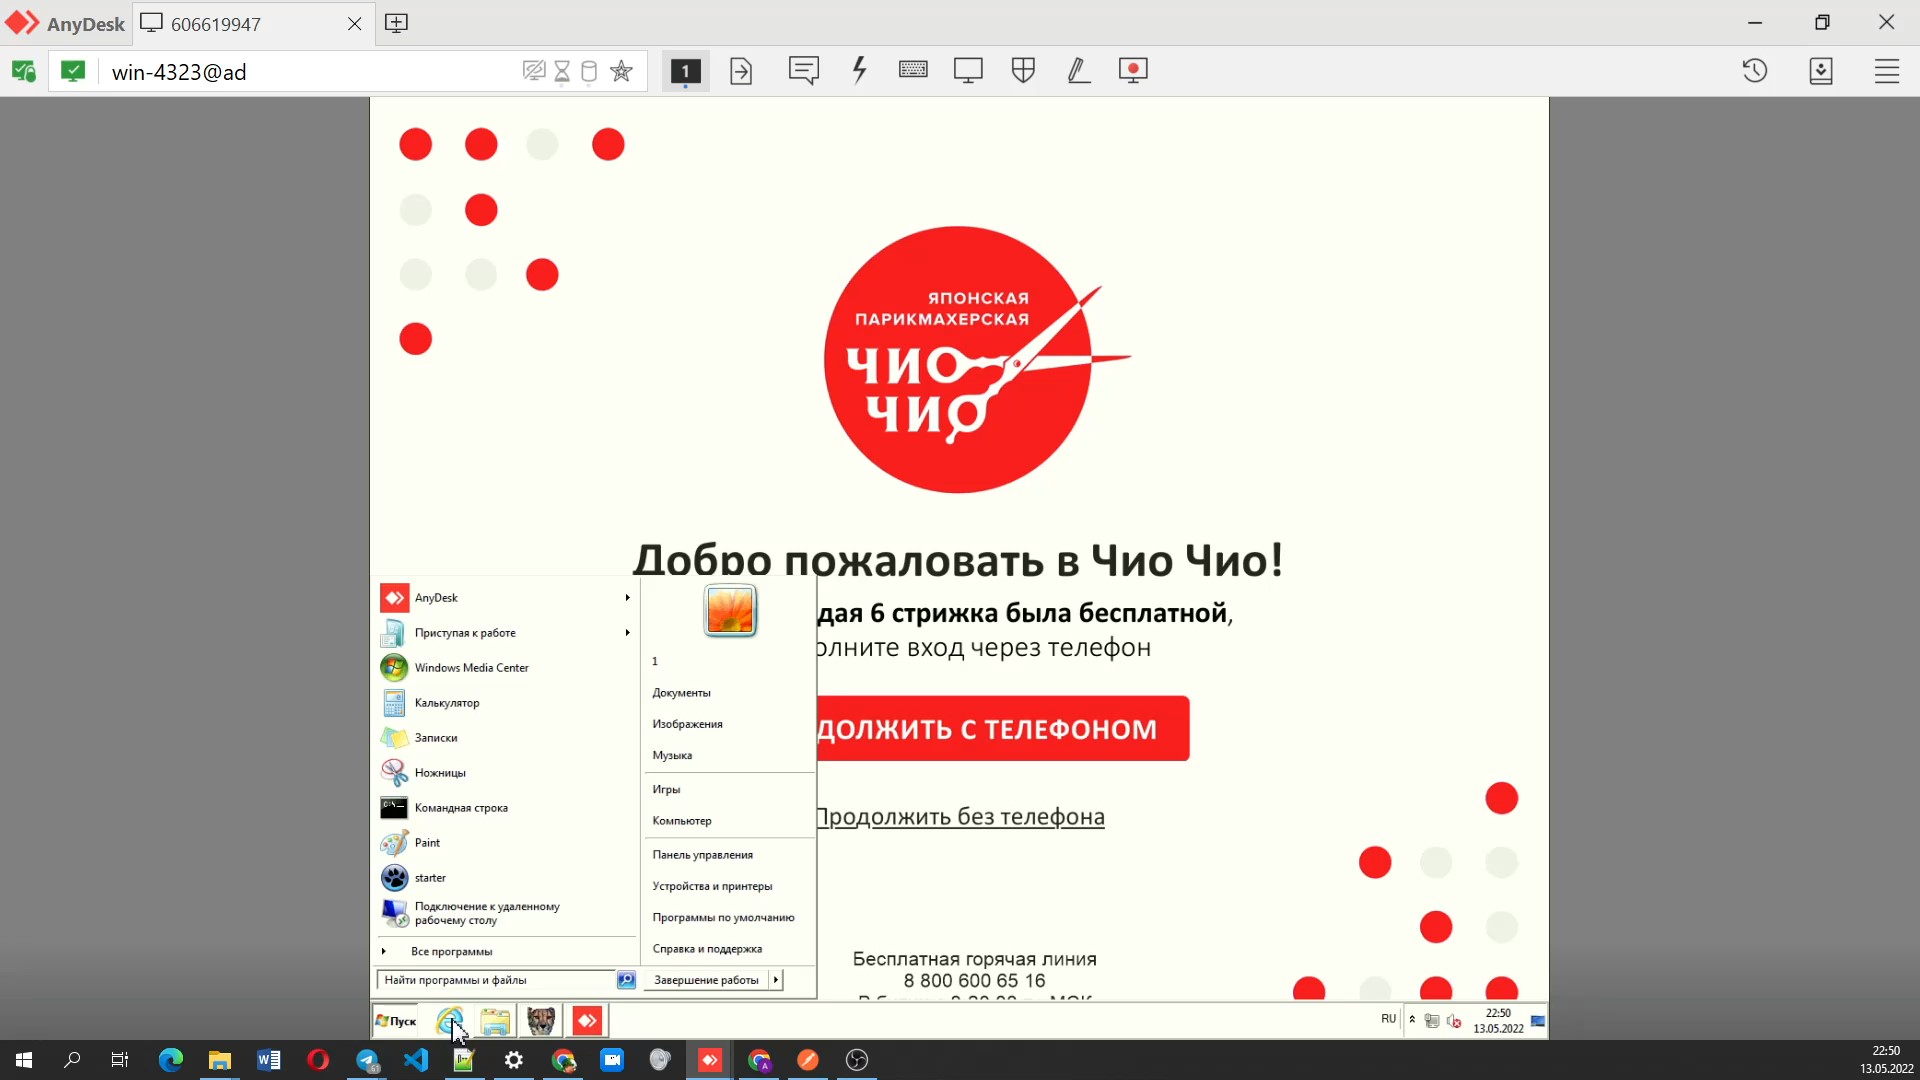This screenshot has width=1920, height=1080.
Task: Toggle favorite star in address bar
Action: point(621,71)
